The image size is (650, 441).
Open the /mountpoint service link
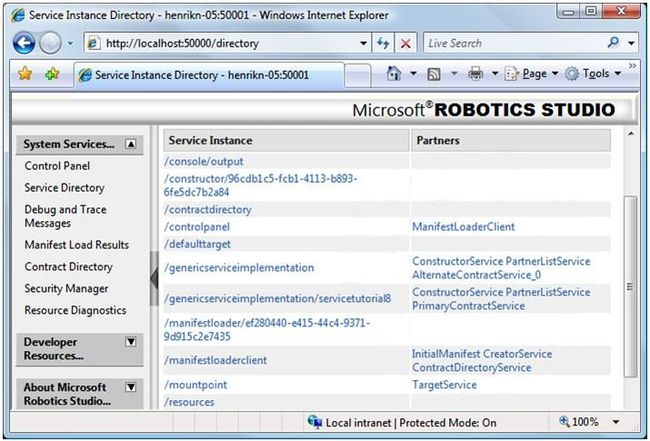click(196, 385)
